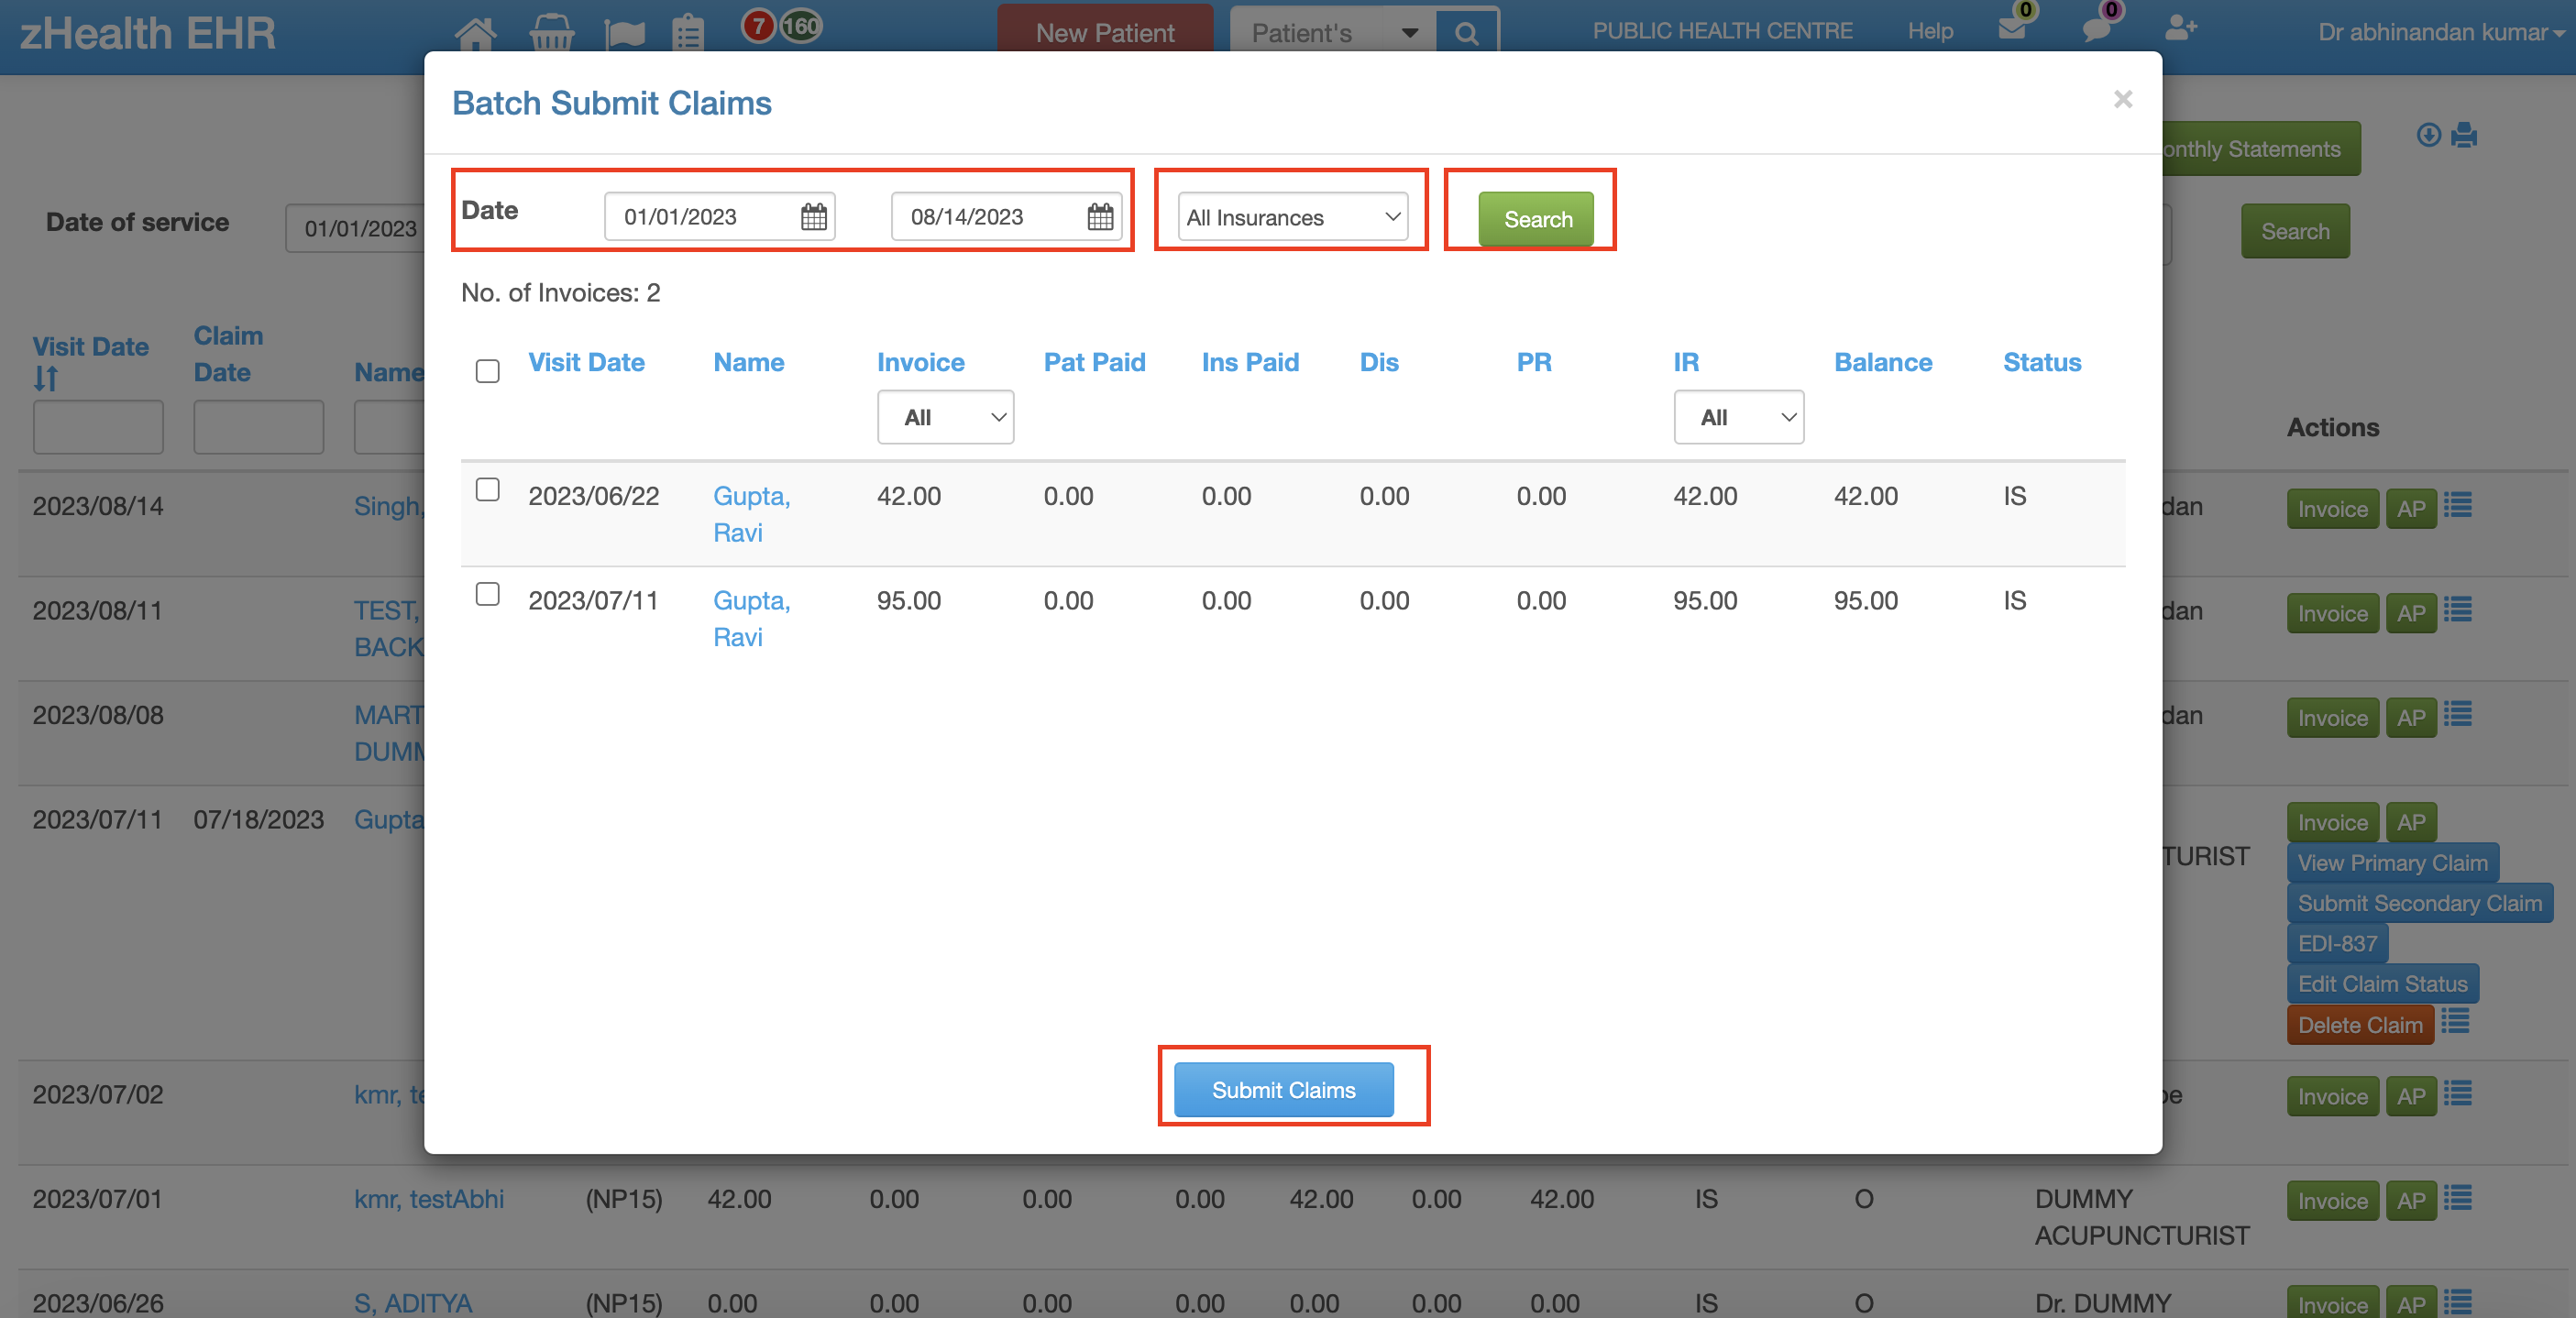Open list icon in 2023/08/14 row
Screen dimensions: 2576x1318
(2458, 506)
